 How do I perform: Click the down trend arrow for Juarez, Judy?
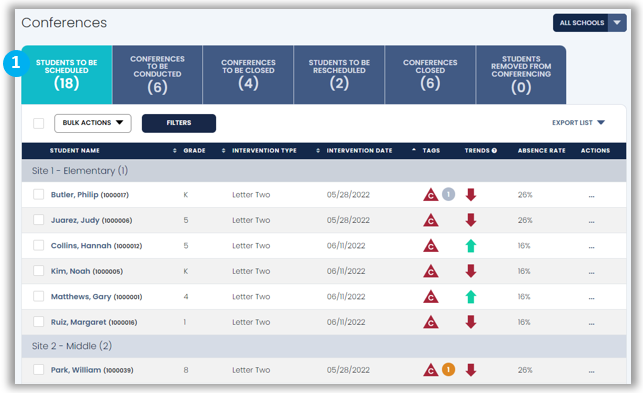click(x=471, y=220)
